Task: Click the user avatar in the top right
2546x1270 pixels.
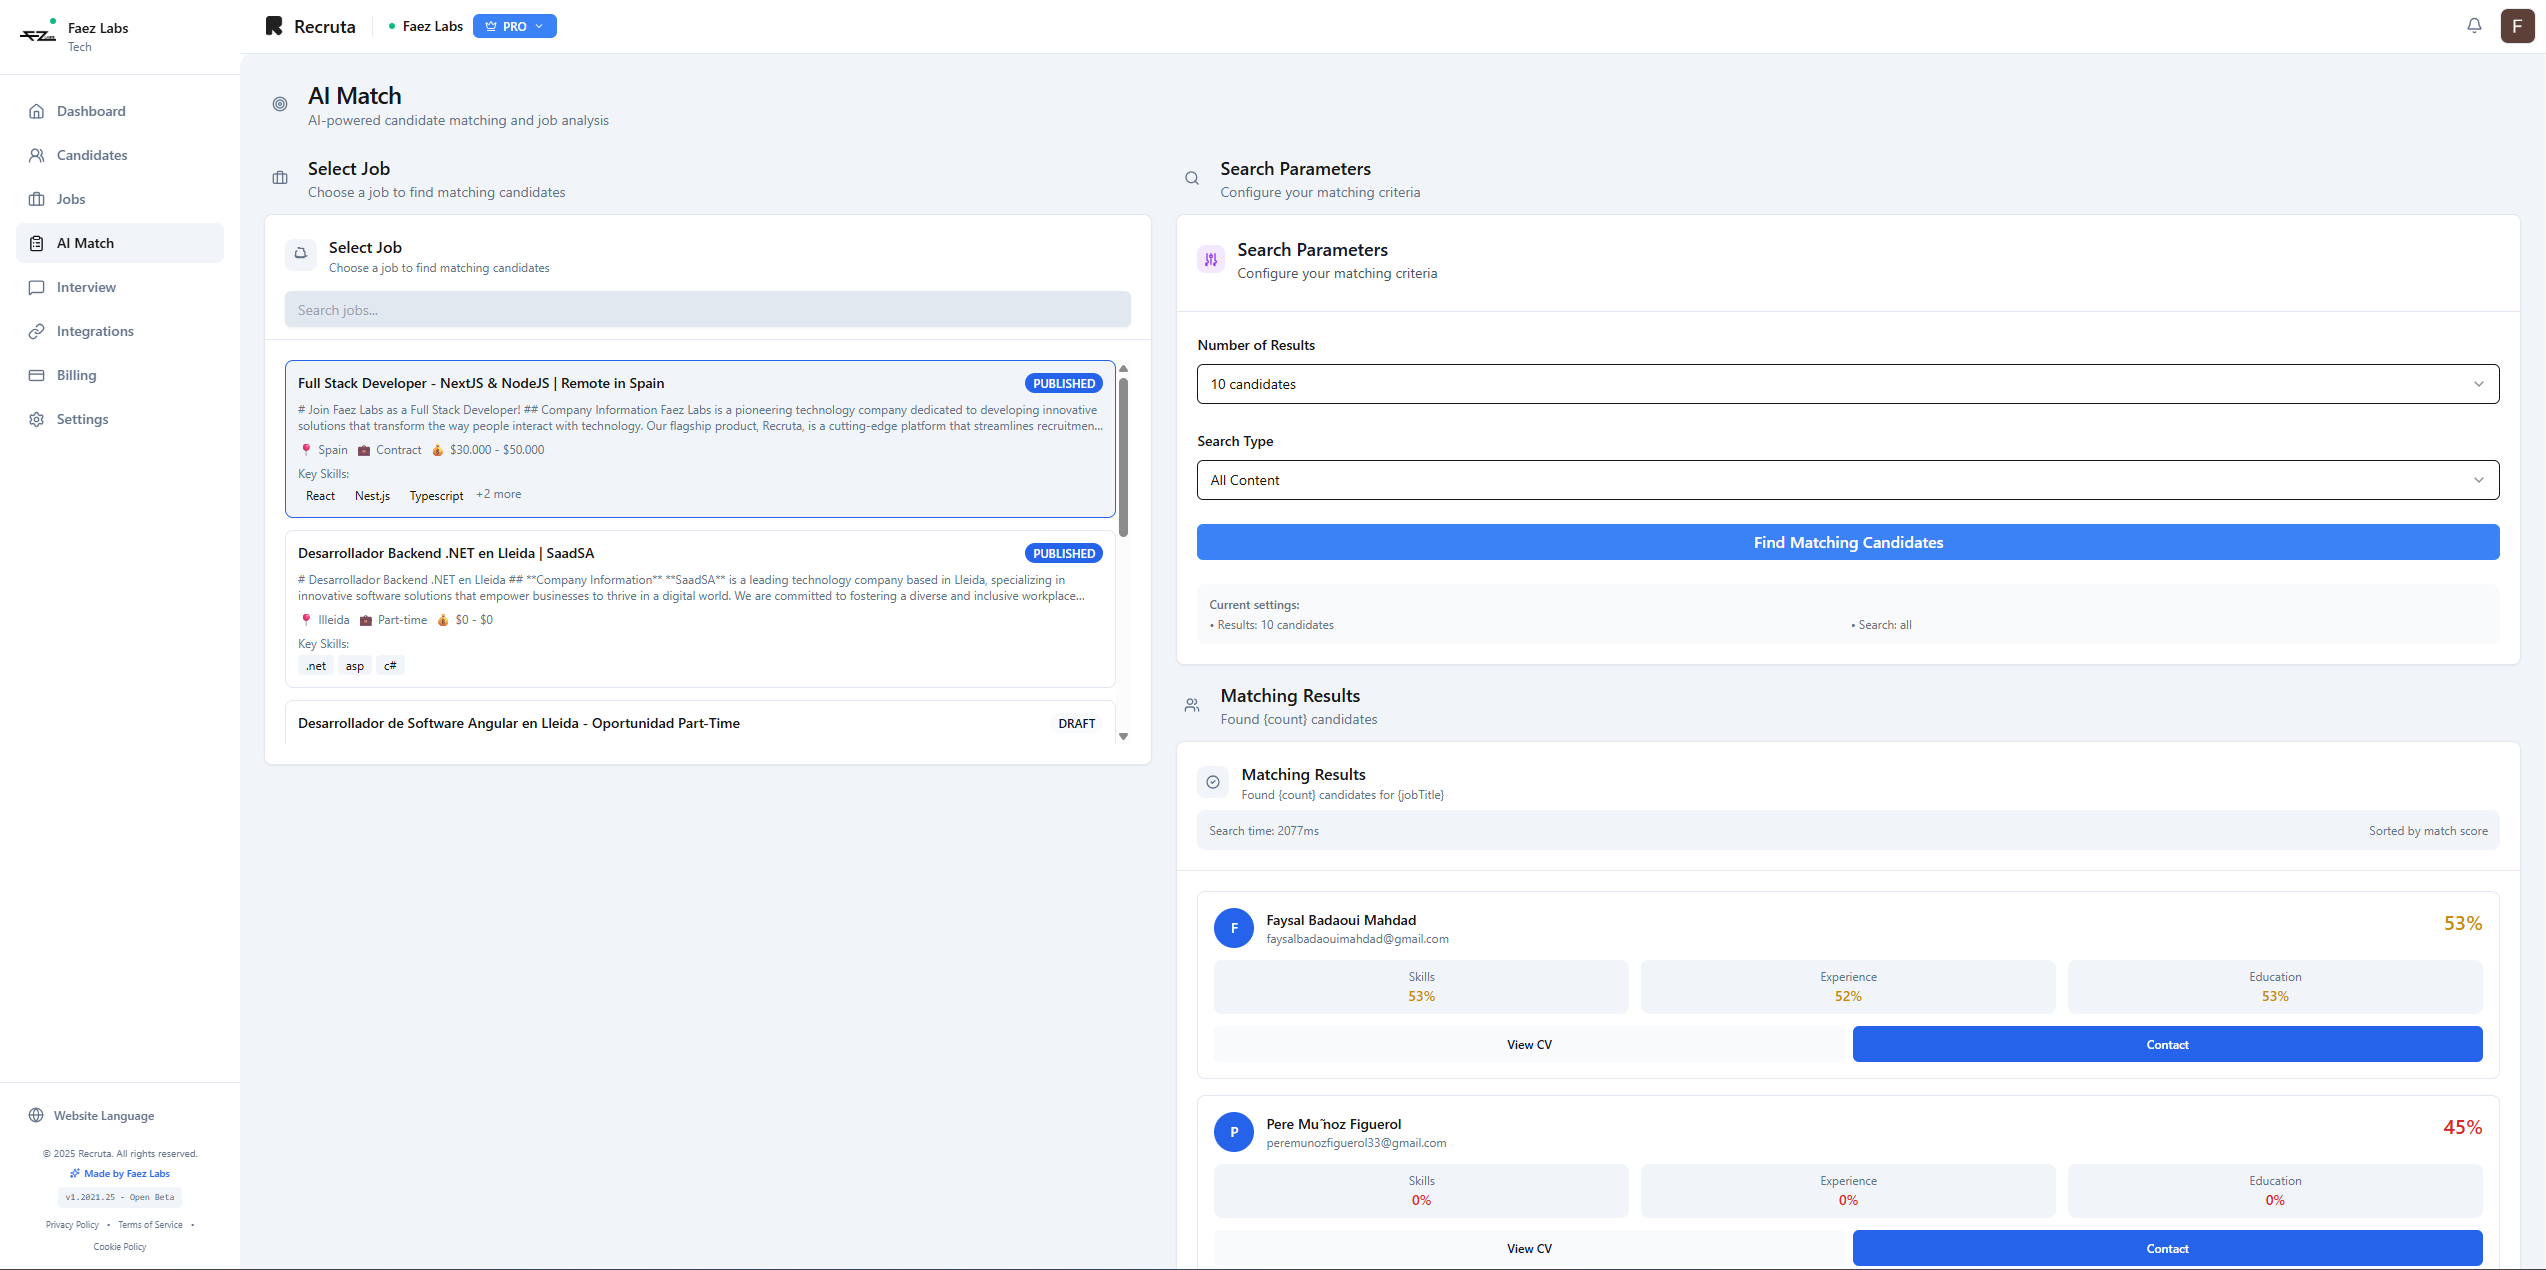Action: 2517,25
